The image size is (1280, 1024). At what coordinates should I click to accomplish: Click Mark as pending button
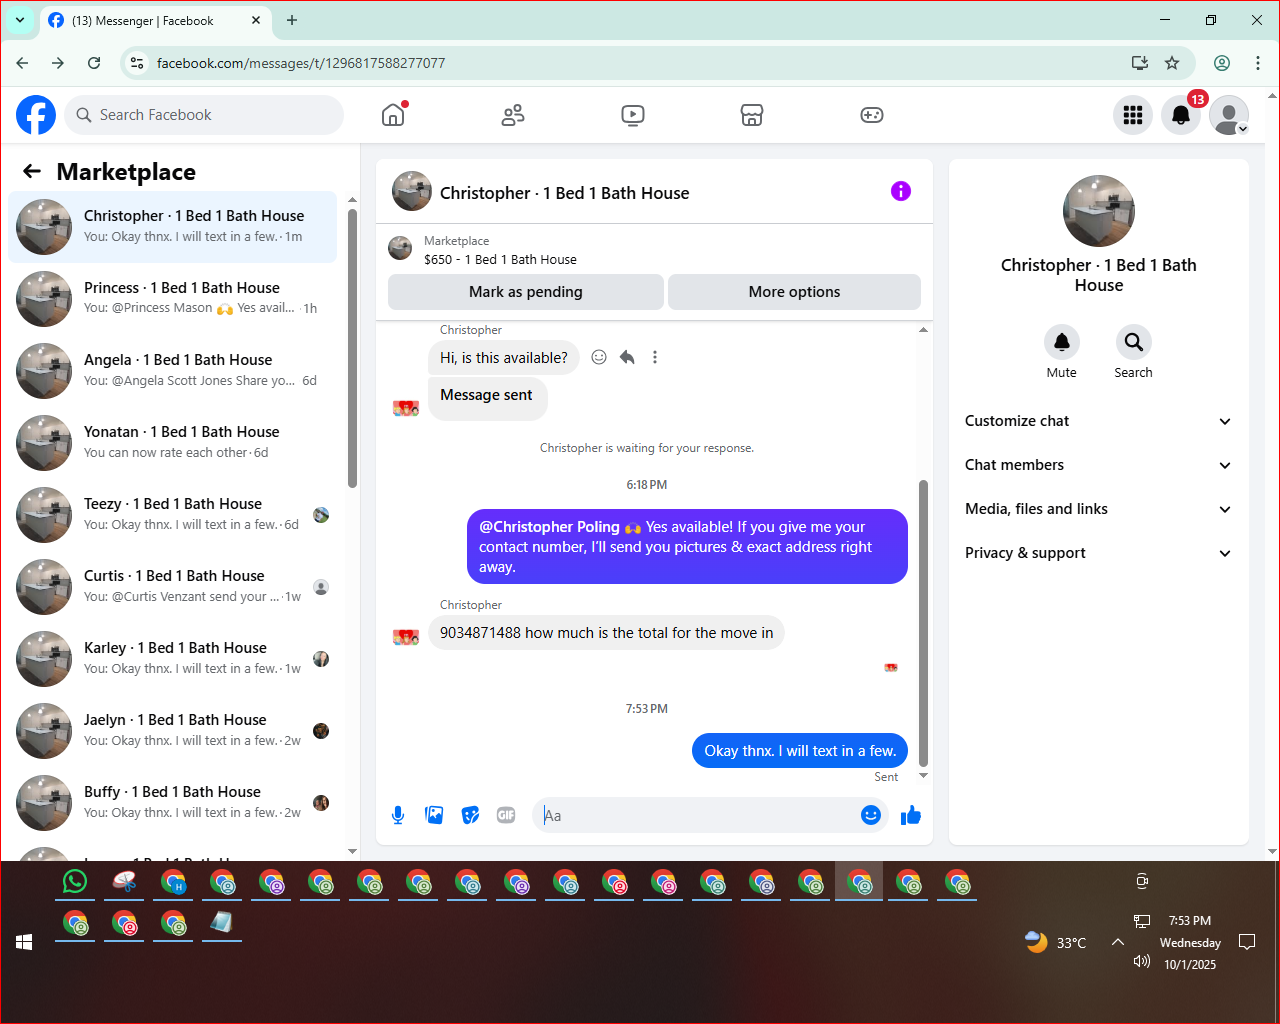[526, 292]
